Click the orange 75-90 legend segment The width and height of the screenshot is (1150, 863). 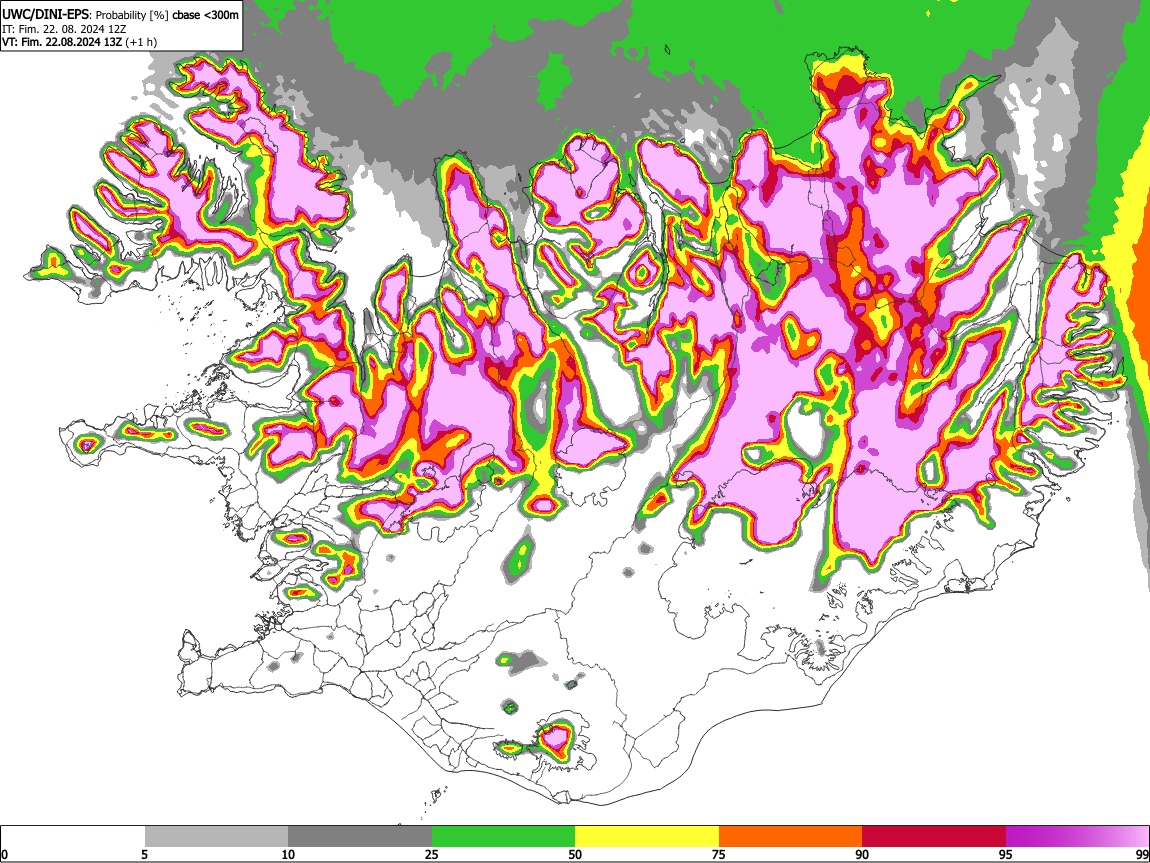pyautogui.click(x=791, y=836)
